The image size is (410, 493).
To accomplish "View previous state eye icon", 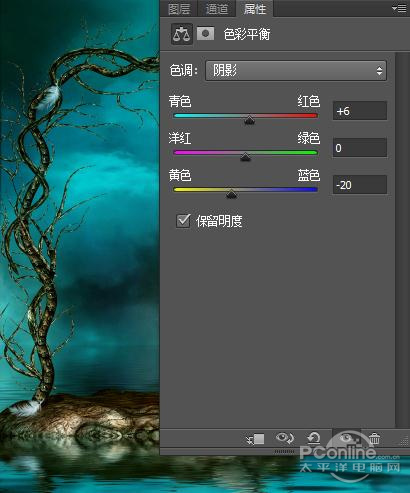I will pos(285,438).
